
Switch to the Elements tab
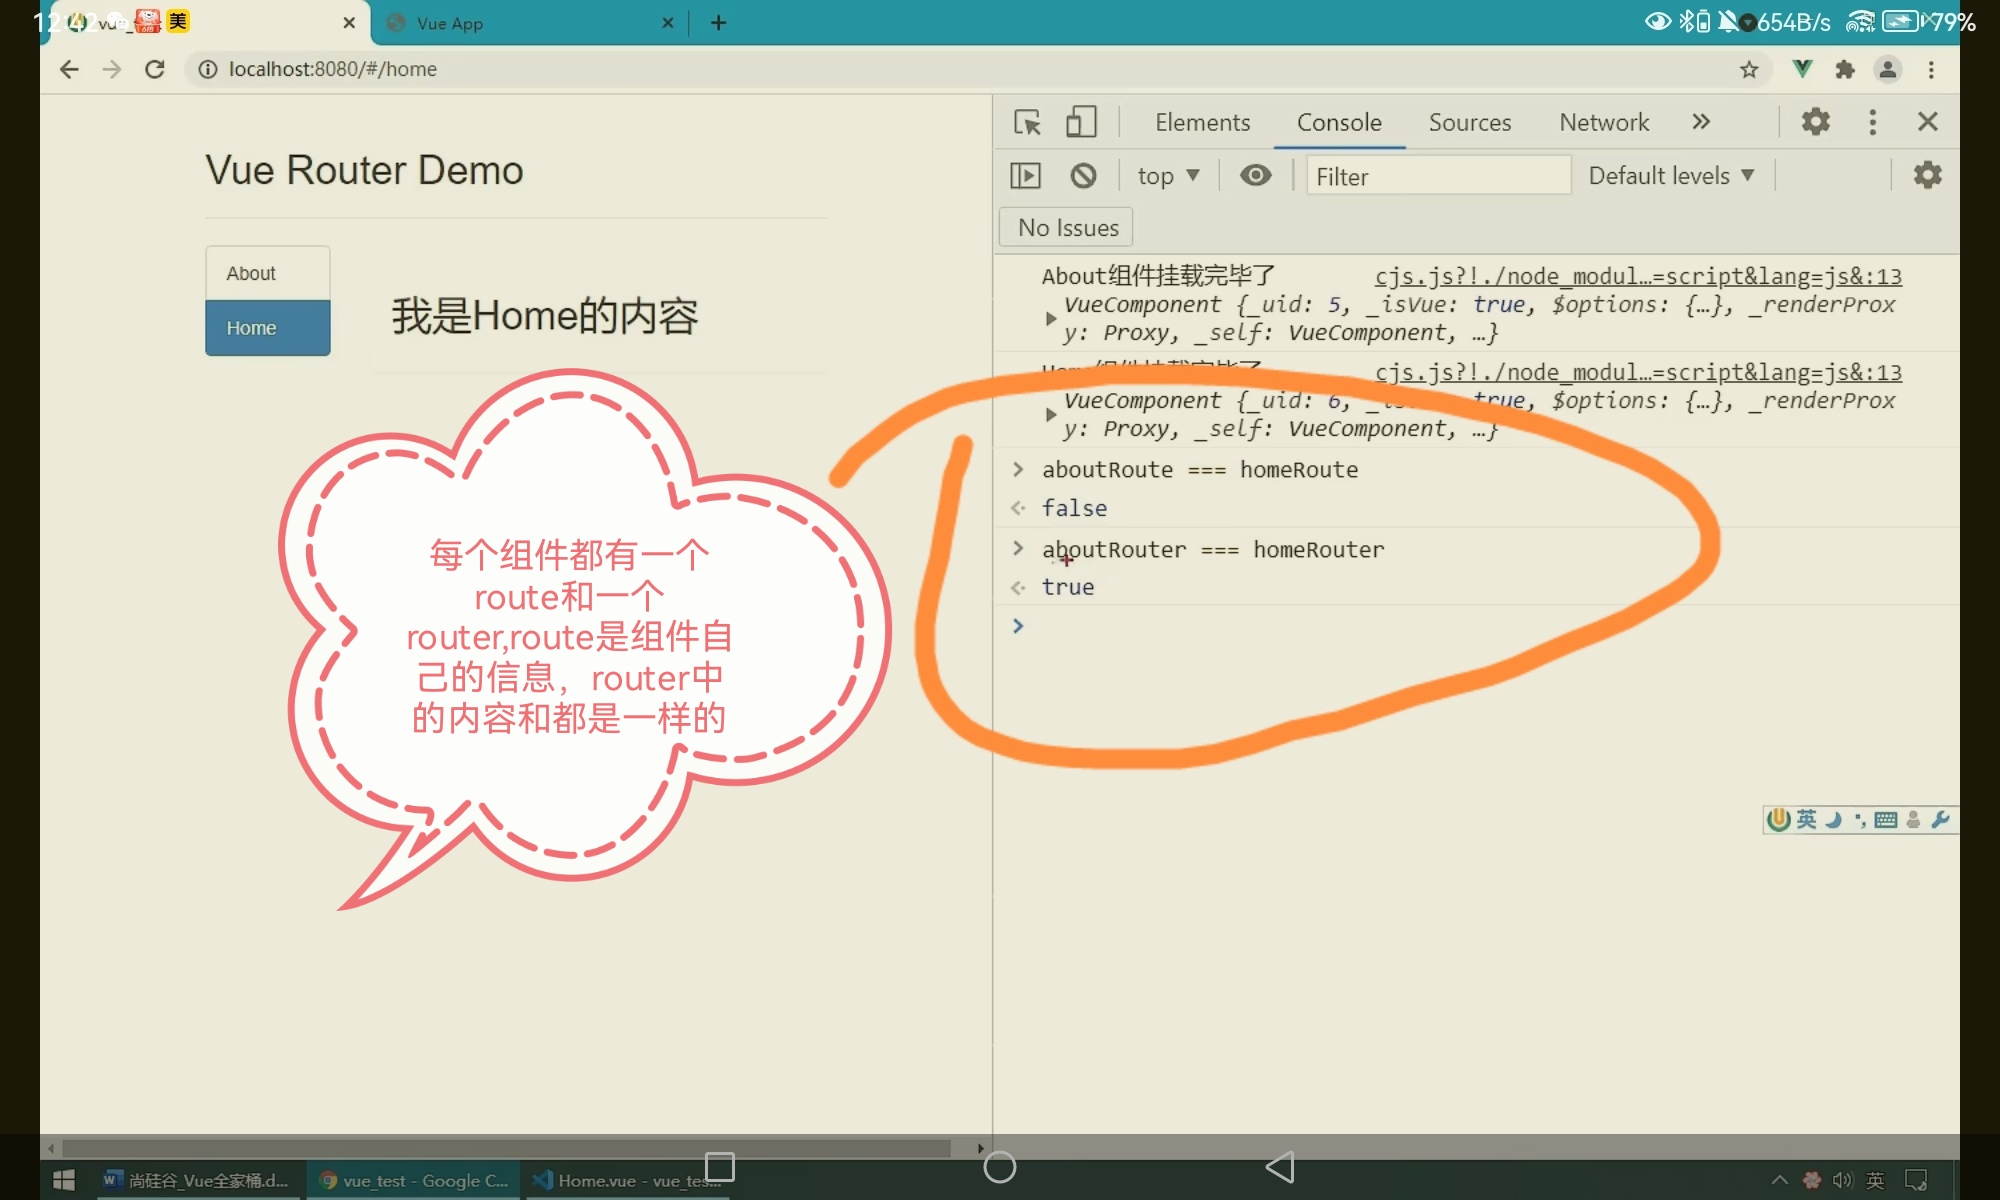pyautogui.click(x=1202, y=122)
